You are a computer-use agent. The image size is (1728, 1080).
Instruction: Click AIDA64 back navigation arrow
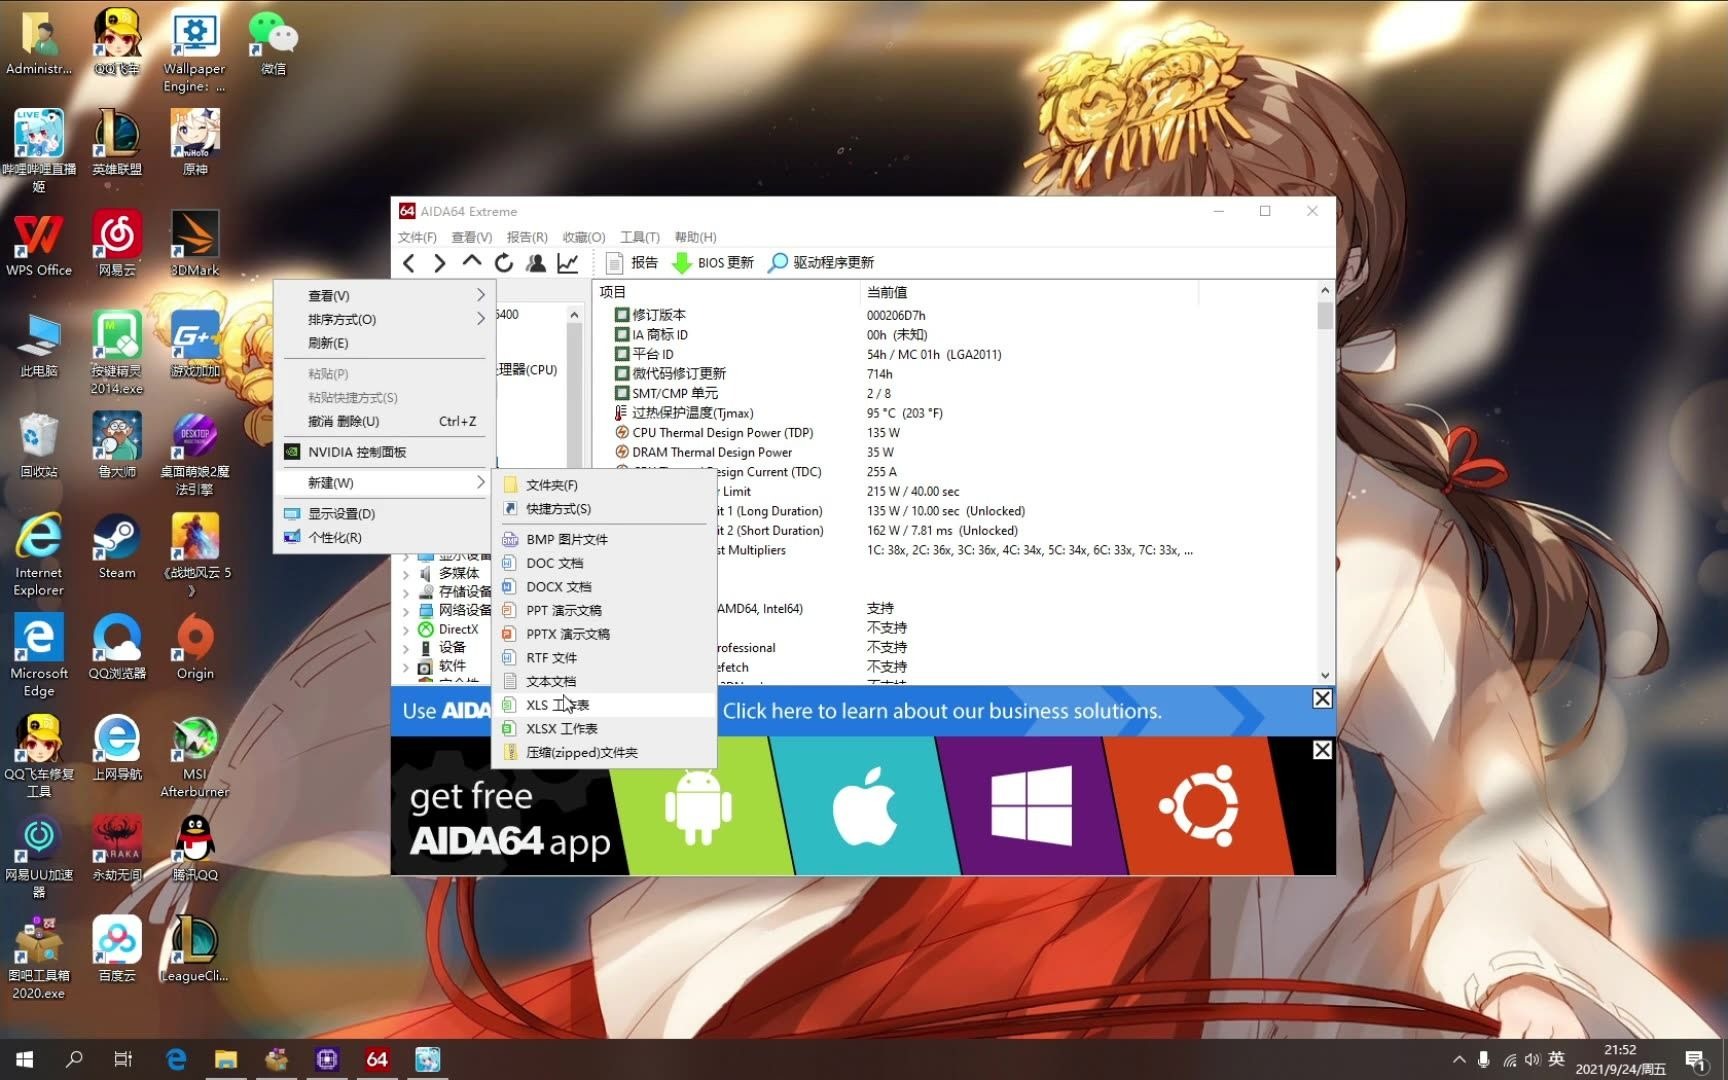pyautogui.click(x=409, y=263)
